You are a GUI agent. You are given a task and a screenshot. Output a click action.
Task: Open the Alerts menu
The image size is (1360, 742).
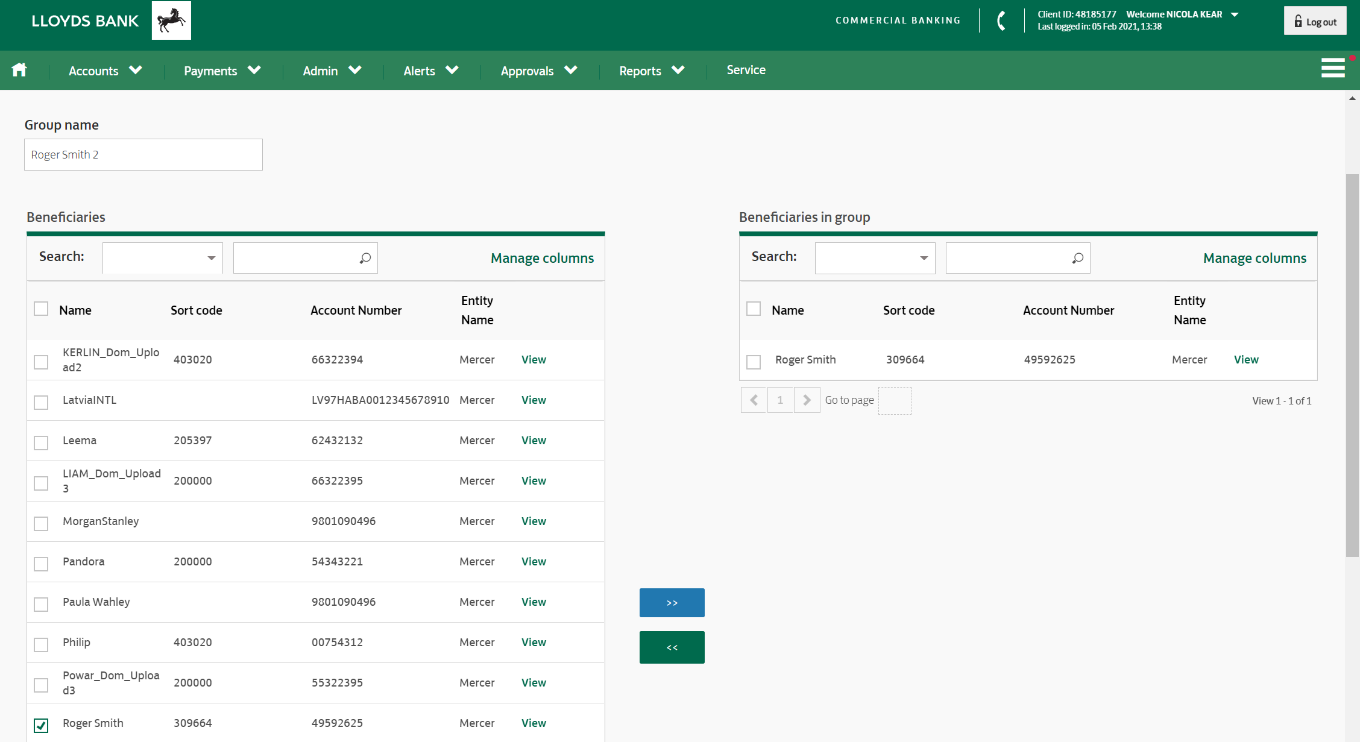point(431,70)
